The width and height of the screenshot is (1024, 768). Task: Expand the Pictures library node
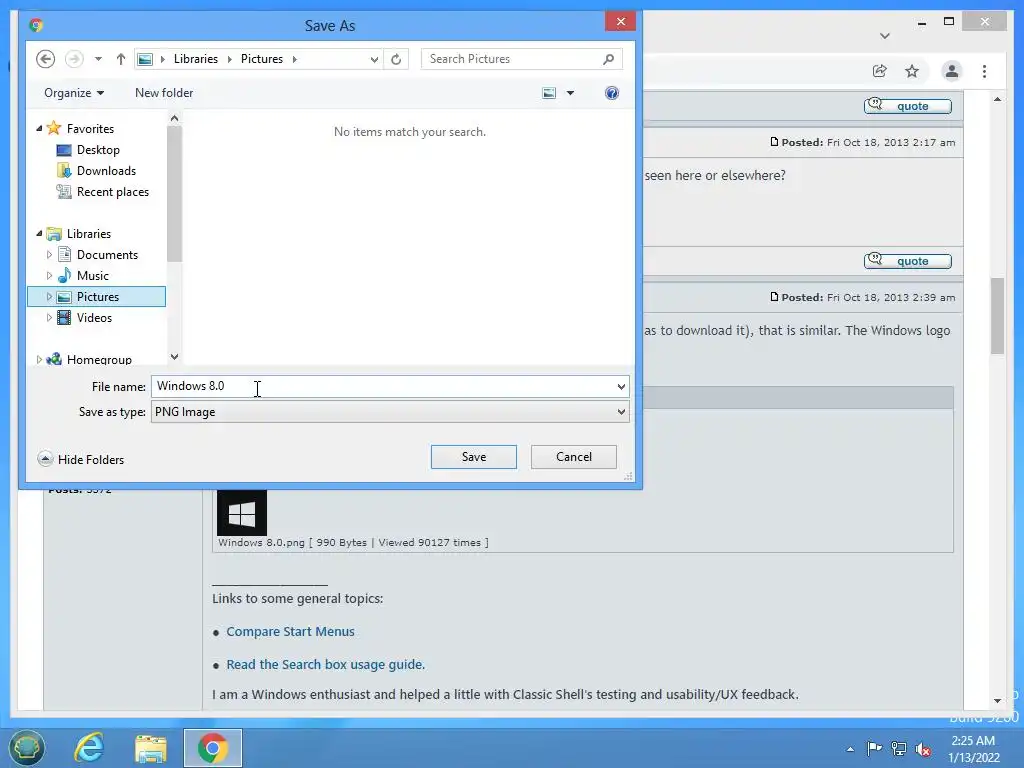pyautogui.click(x=49, y=296)
